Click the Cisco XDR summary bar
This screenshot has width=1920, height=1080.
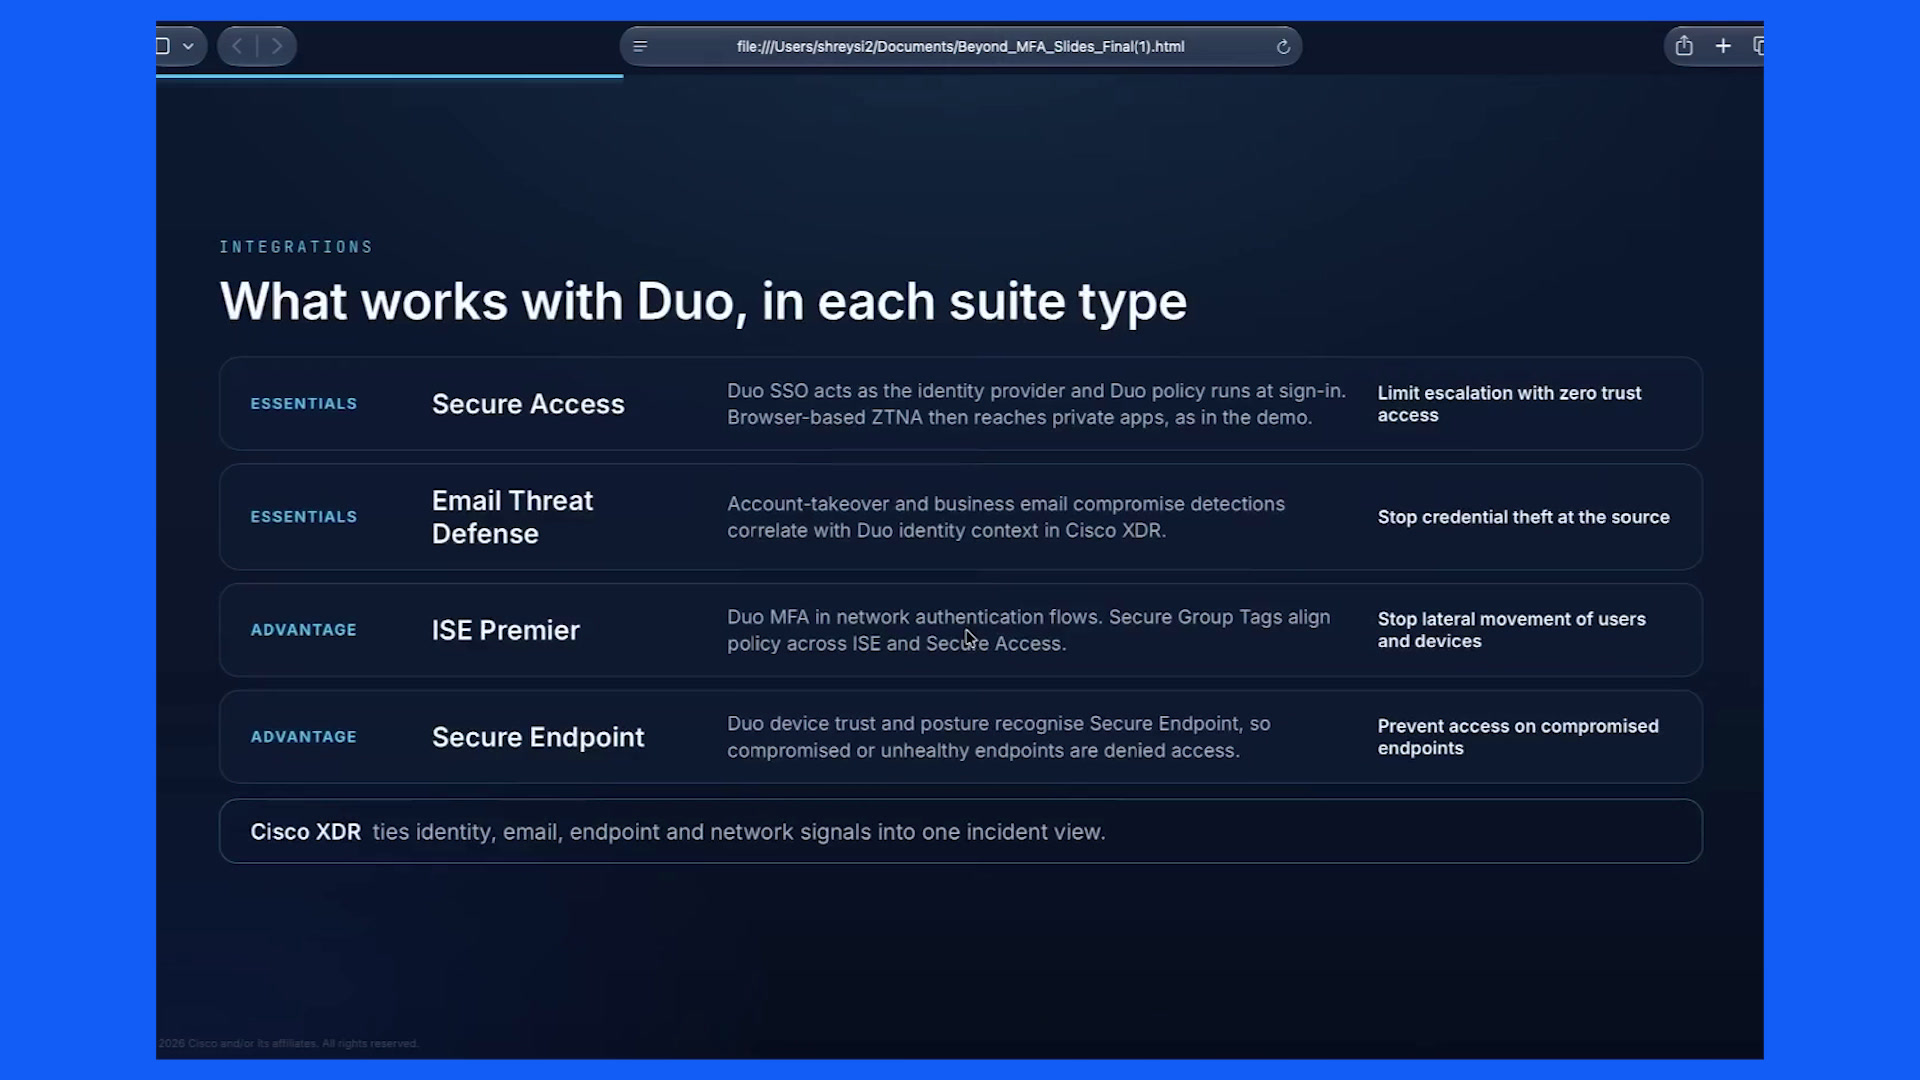click(x=960, y=831)
